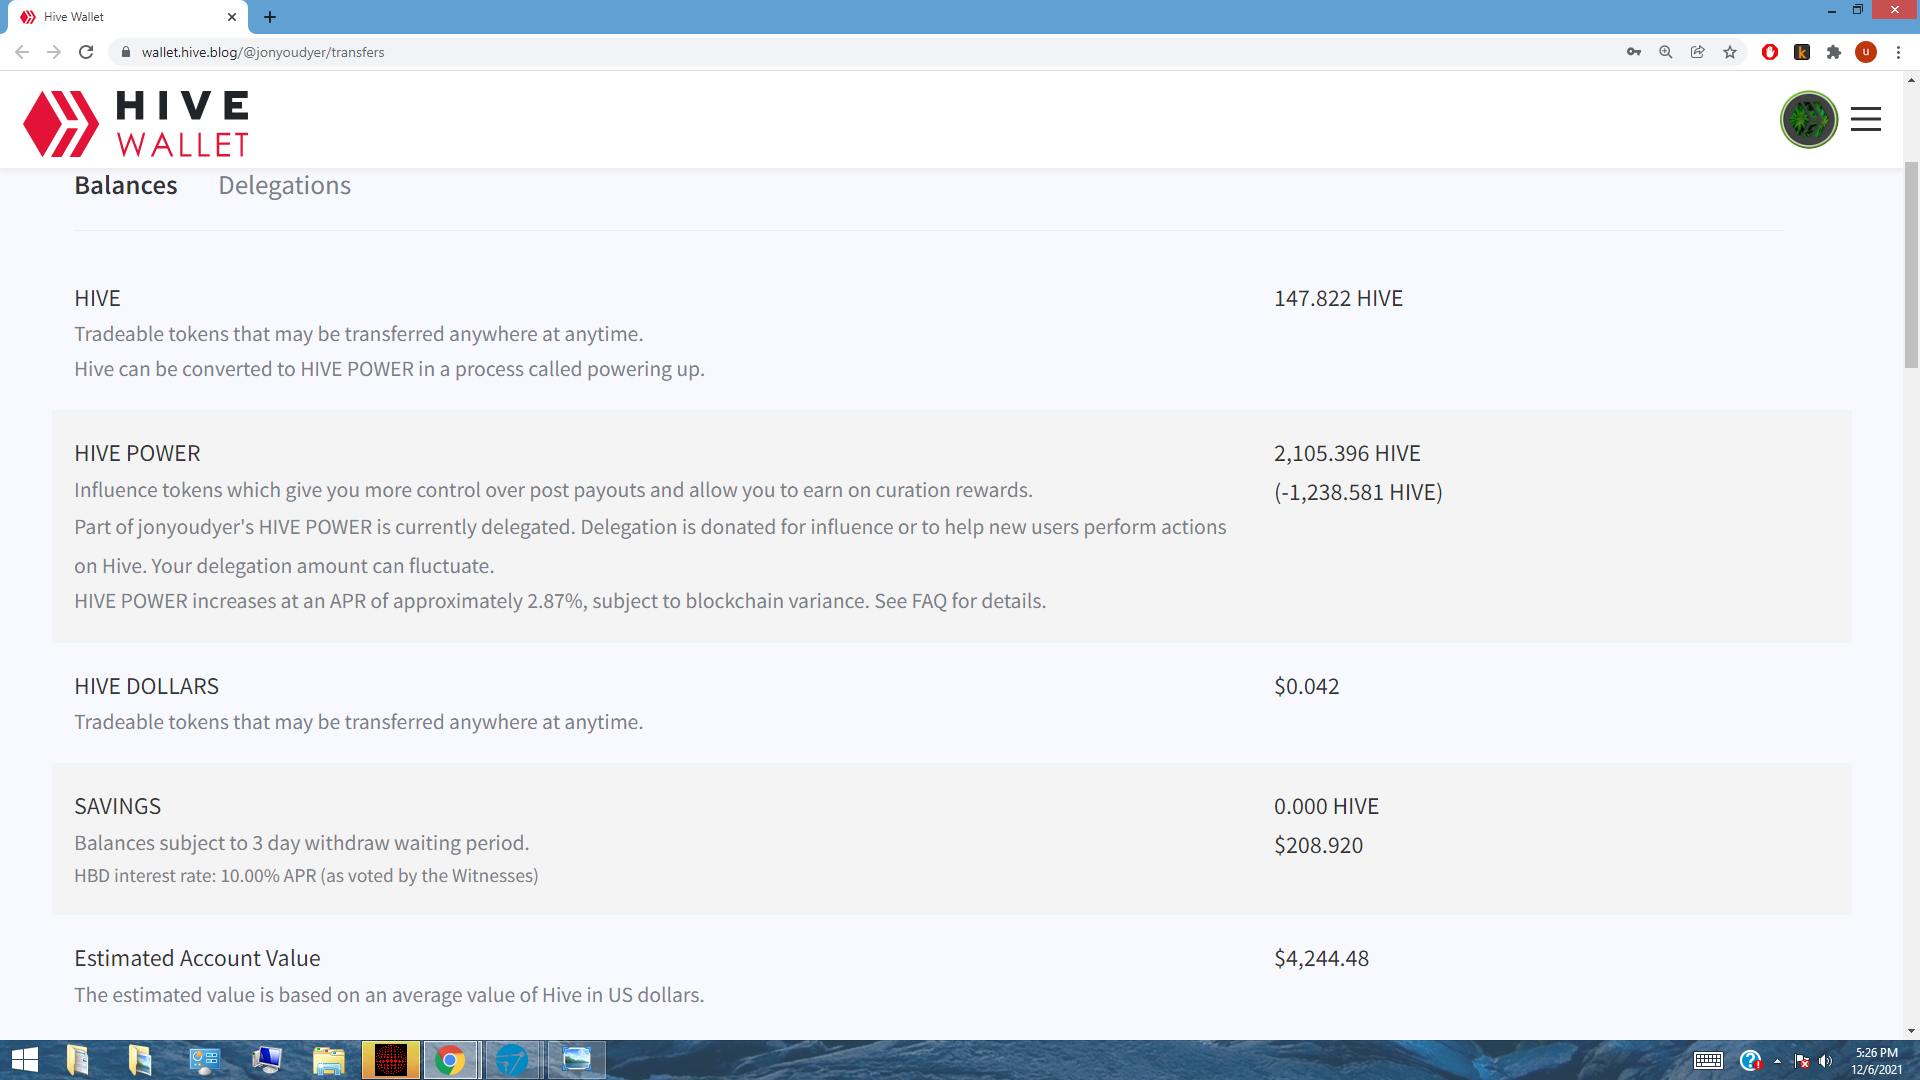Screen dimensions: 1920x1080
Task: Open the user avatar profile menu
Action: [x=1808, y=120]
